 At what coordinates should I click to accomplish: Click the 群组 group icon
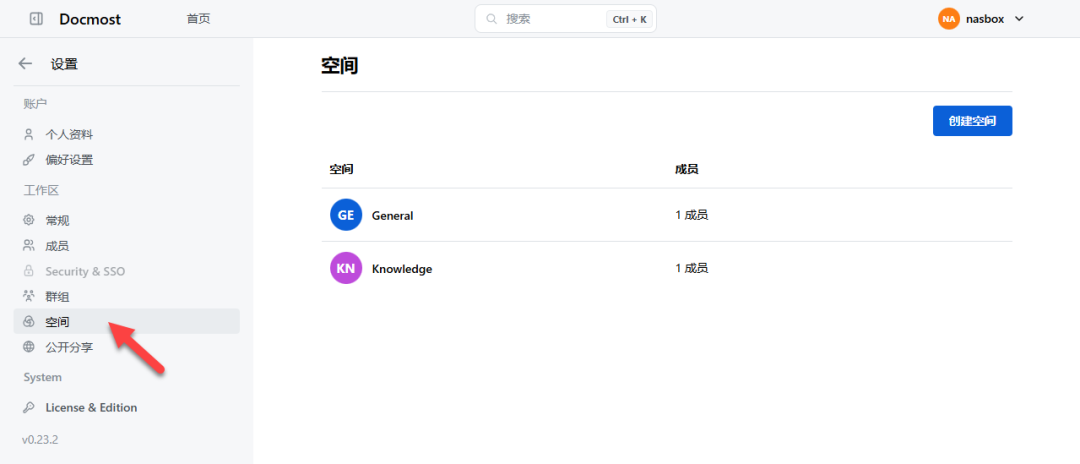[x=29, y=297]
